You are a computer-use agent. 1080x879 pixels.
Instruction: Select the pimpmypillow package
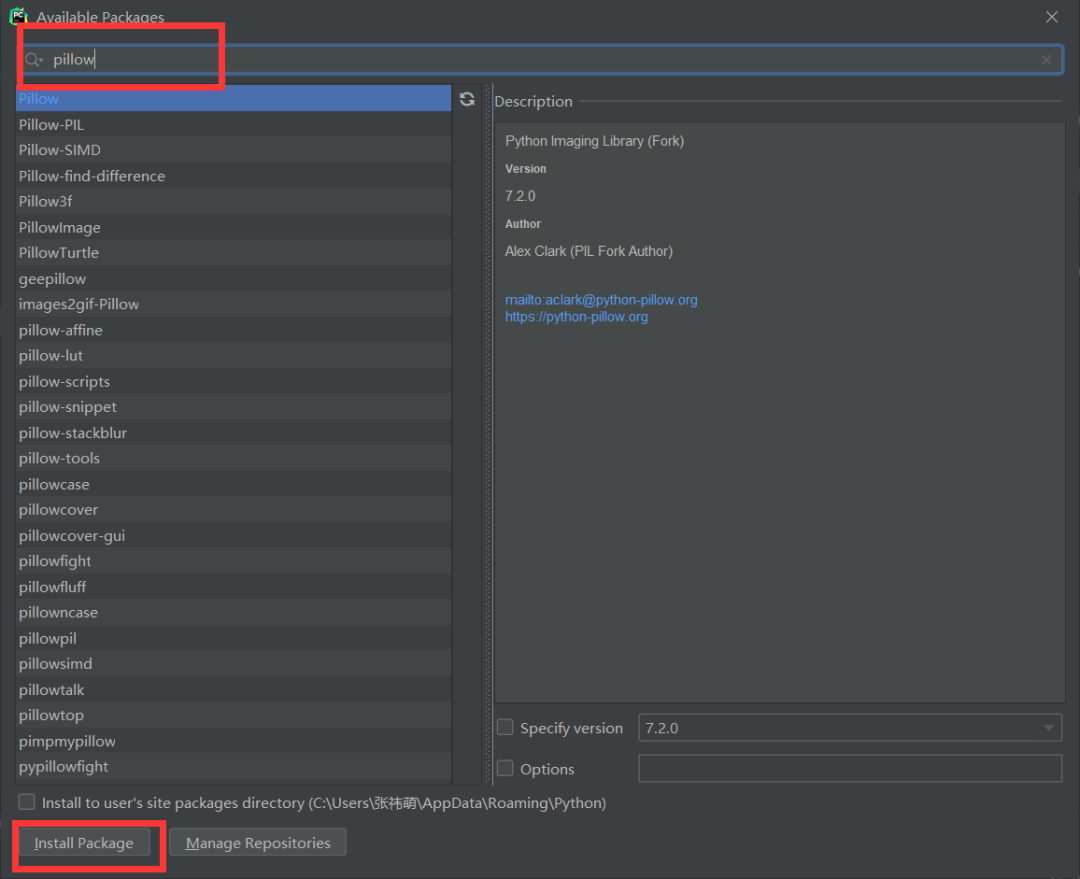point(233,741)
